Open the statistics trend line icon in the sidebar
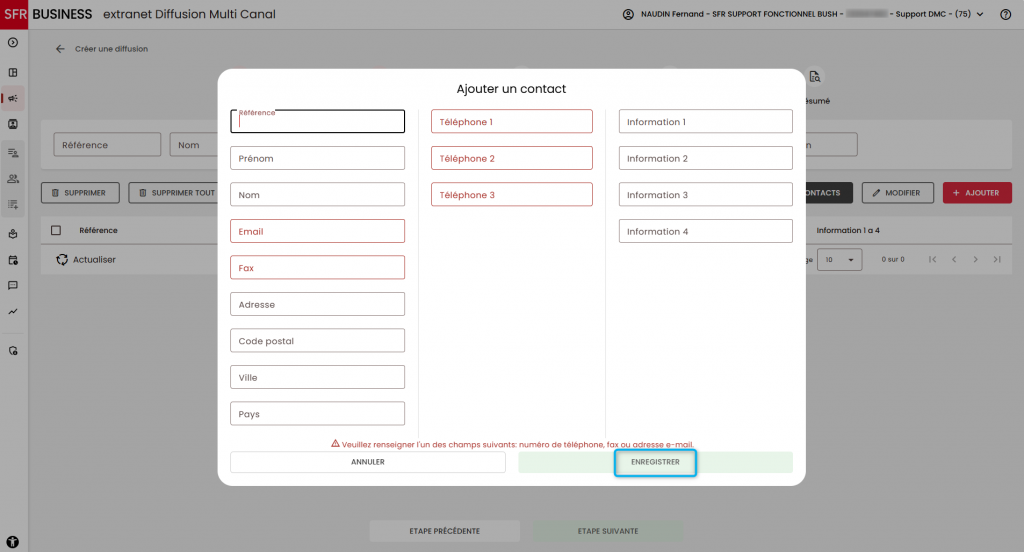 [12, 312]
